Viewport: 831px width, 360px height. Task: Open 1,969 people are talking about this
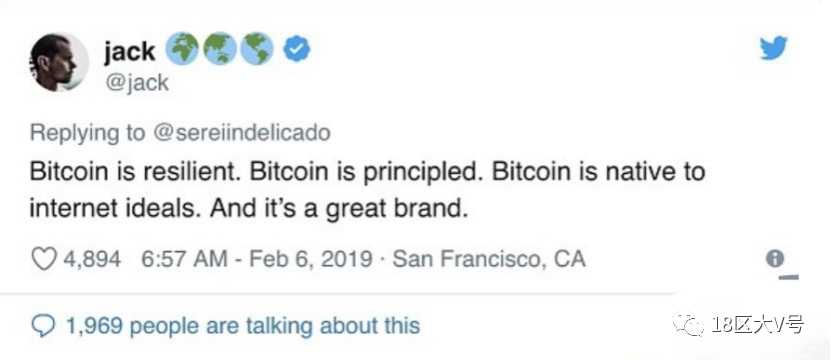[242, 325]
